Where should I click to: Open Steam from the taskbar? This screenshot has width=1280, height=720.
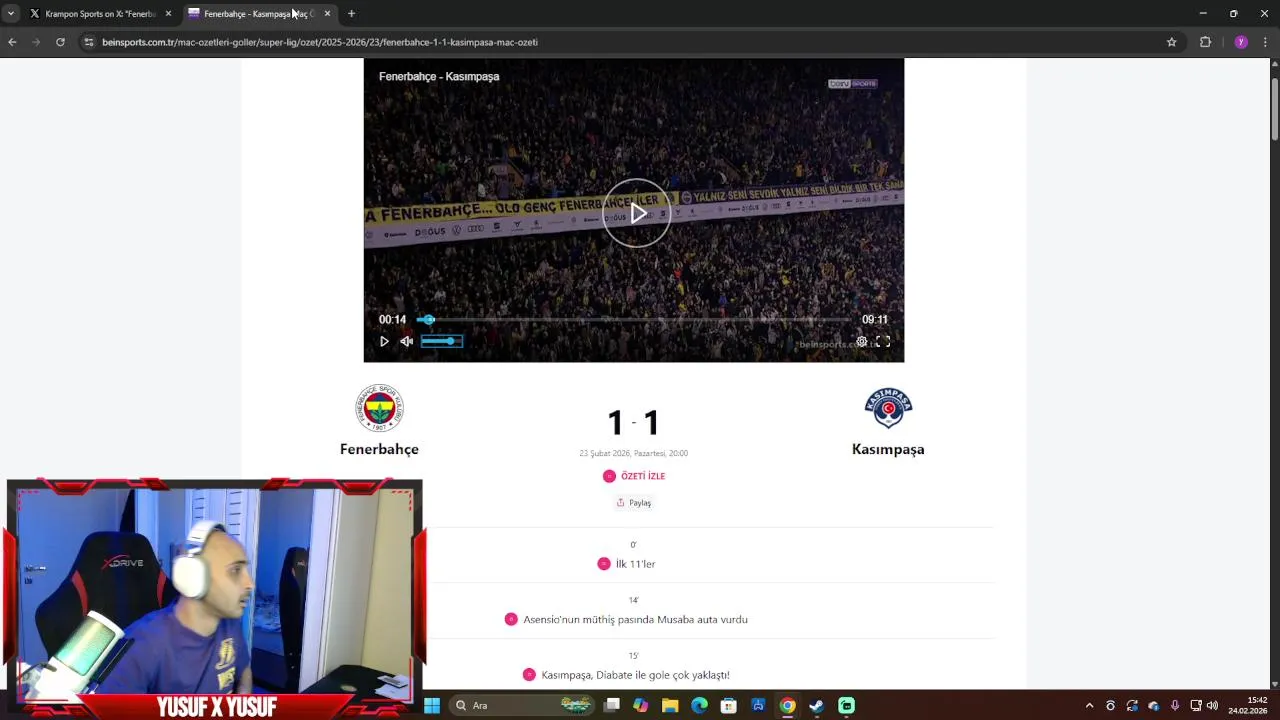pos(817,705)
